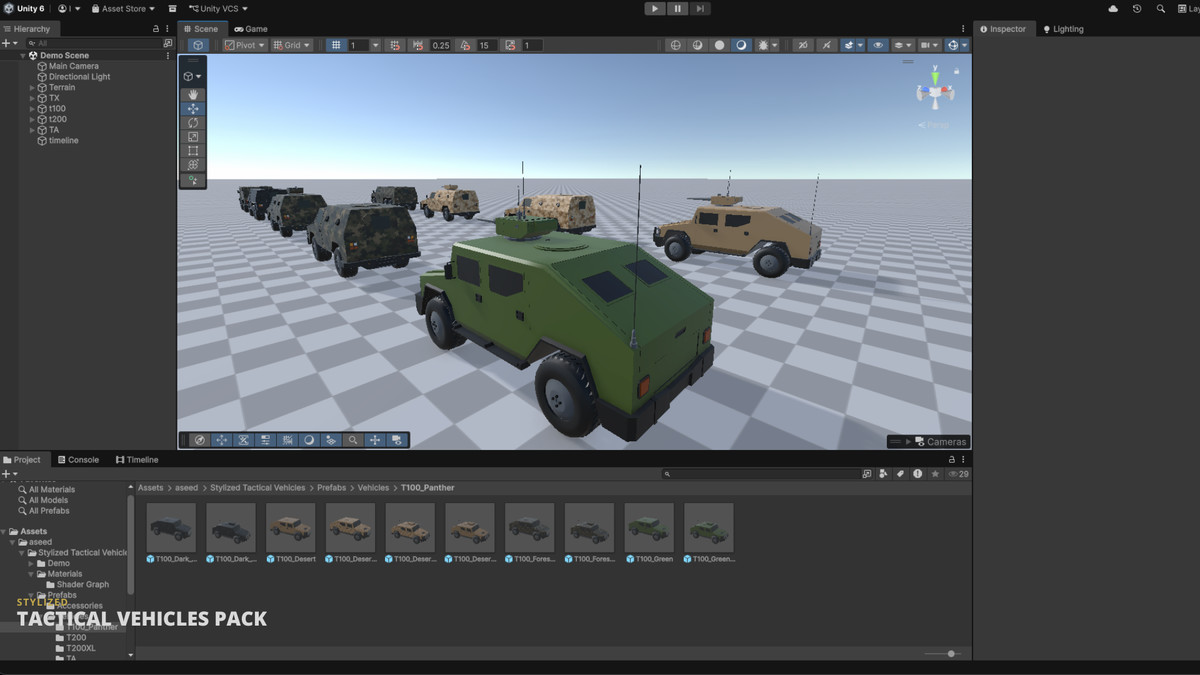This screenshot has height=675, width=1200.
Task: Open Pivot handle position dropdown
Action: tap(245, 45)
